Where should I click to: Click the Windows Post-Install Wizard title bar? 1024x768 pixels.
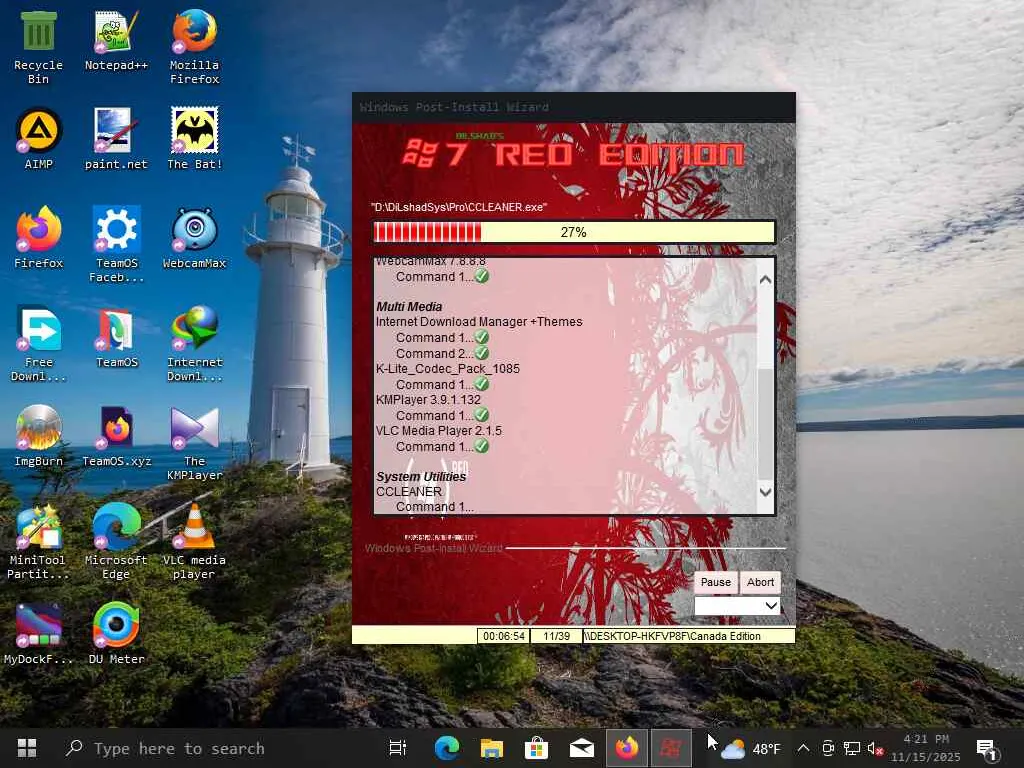574,107
